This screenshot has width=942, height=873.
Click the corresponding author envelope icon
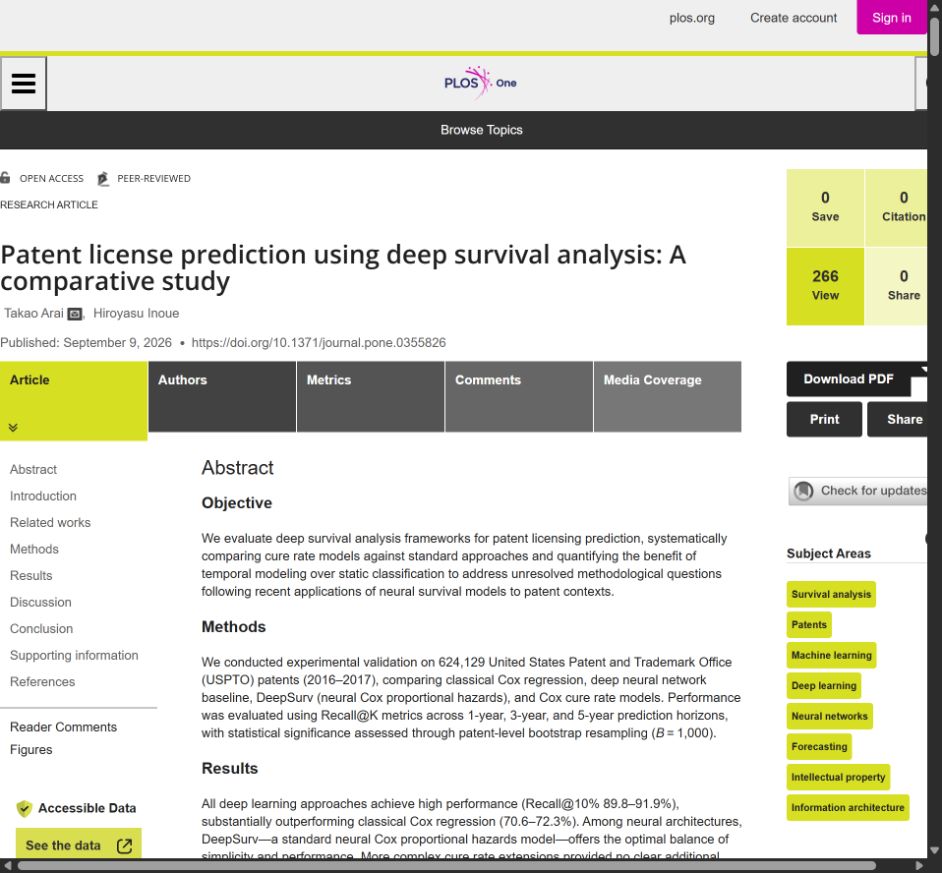pos(75,314)
